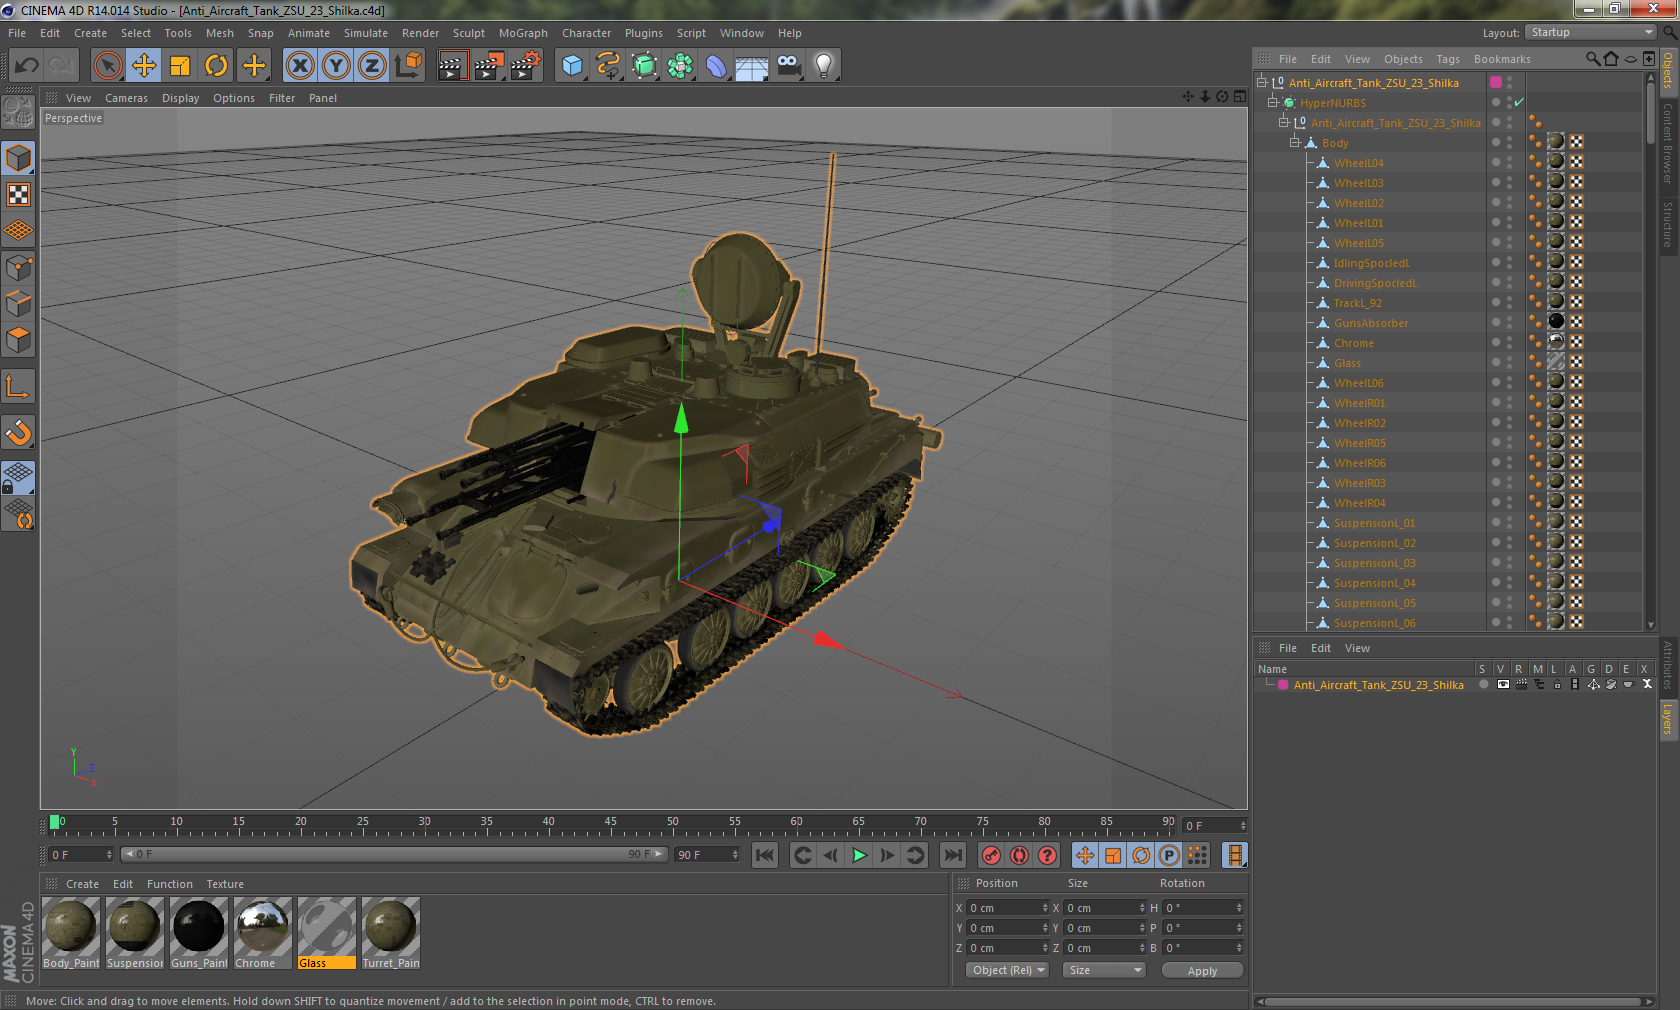Toggle Autokeying button
1680x1010 pixels.
(x=1019, y=855)
